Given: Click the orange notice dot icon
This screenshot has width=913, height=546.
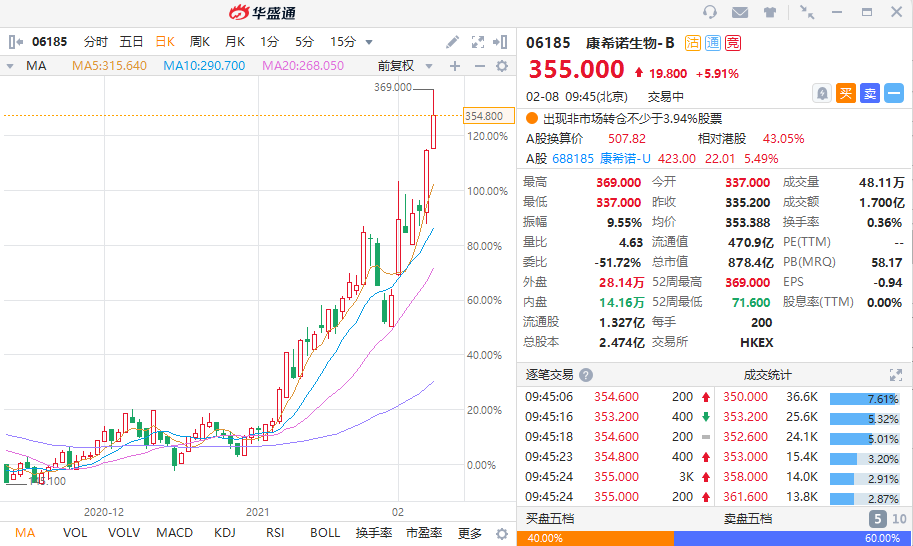Looking at the screenshot, I should pyautogui.click(x=532, y=118).
